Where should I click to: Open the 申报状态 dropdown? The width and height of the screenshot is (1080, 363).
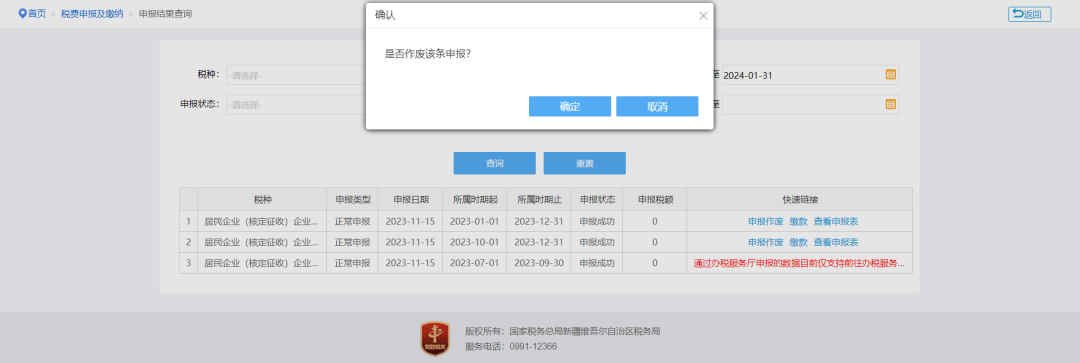pos(296,105)
